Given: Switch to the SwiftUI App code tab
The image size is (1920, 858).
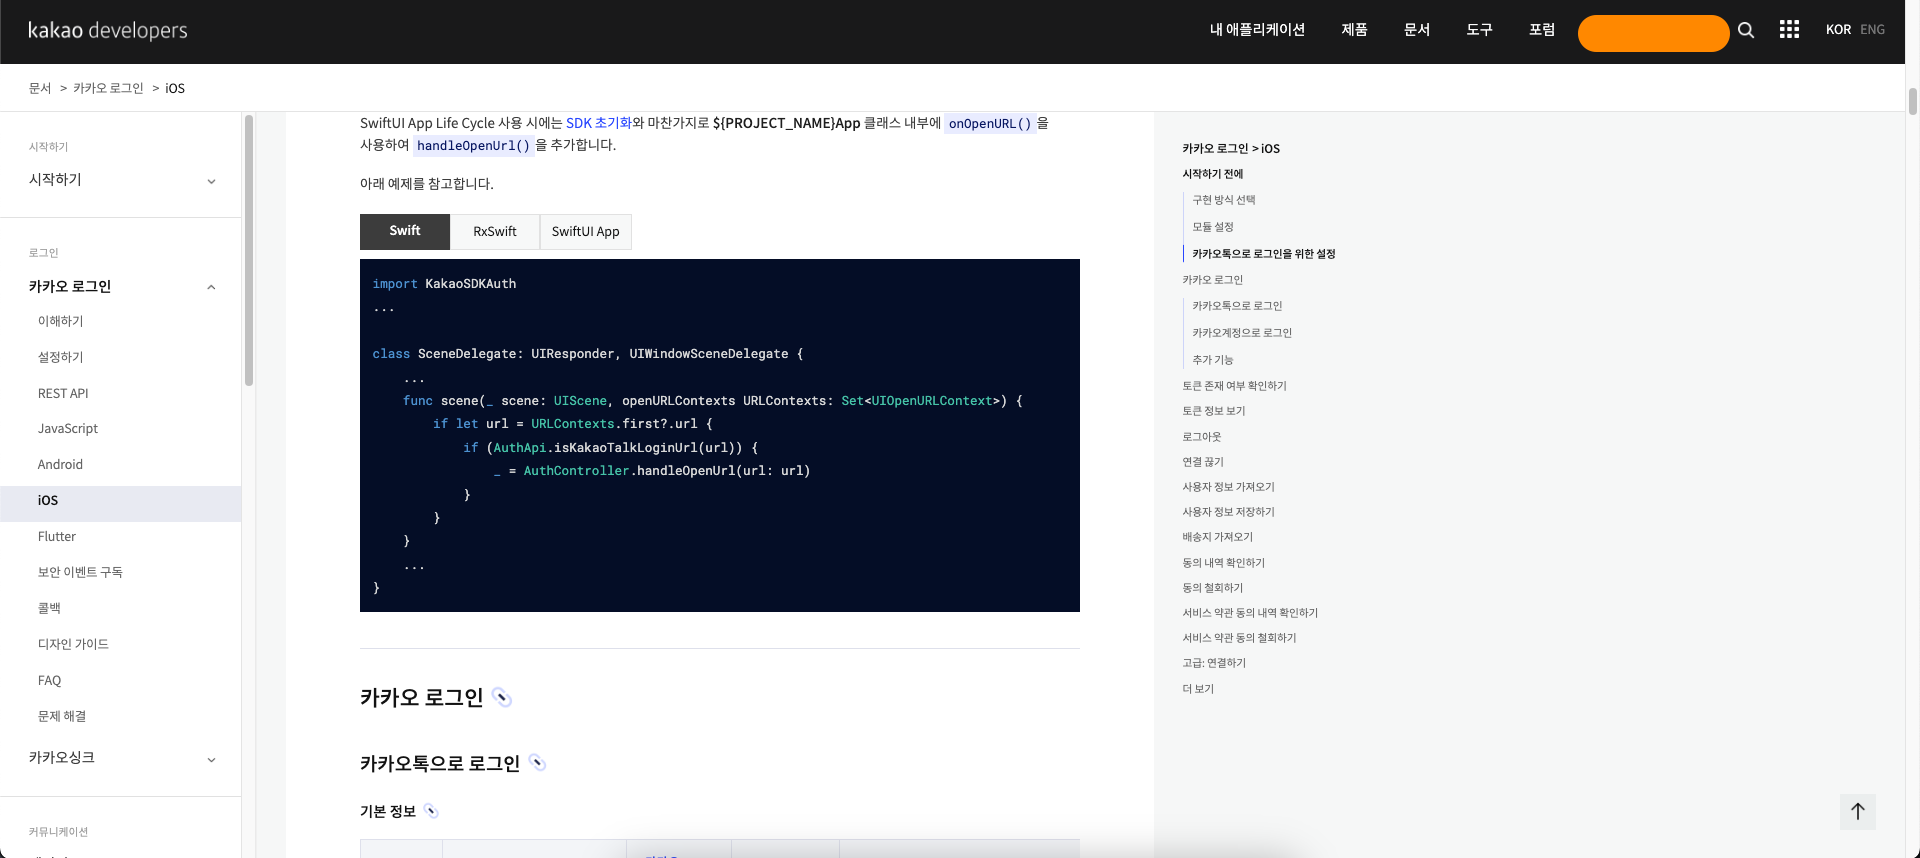Looking at the screenshot, I should [x=586, y=231].
